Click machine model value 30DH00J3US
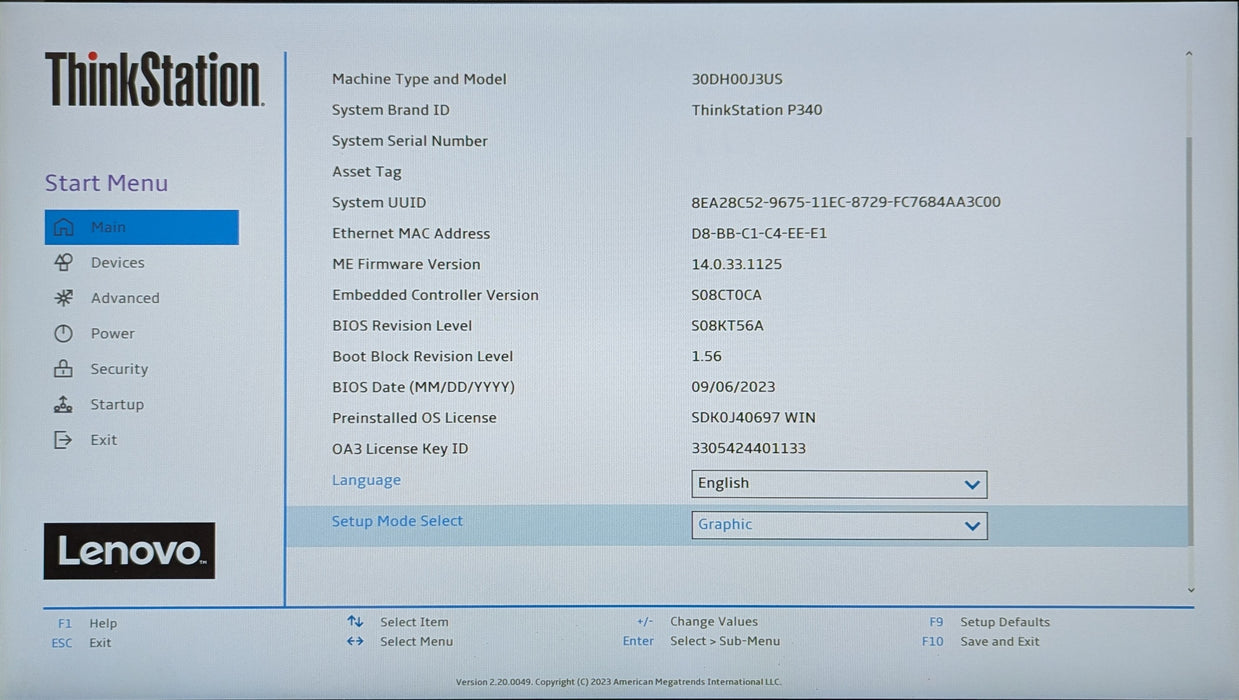 click(x=737, y=79)
